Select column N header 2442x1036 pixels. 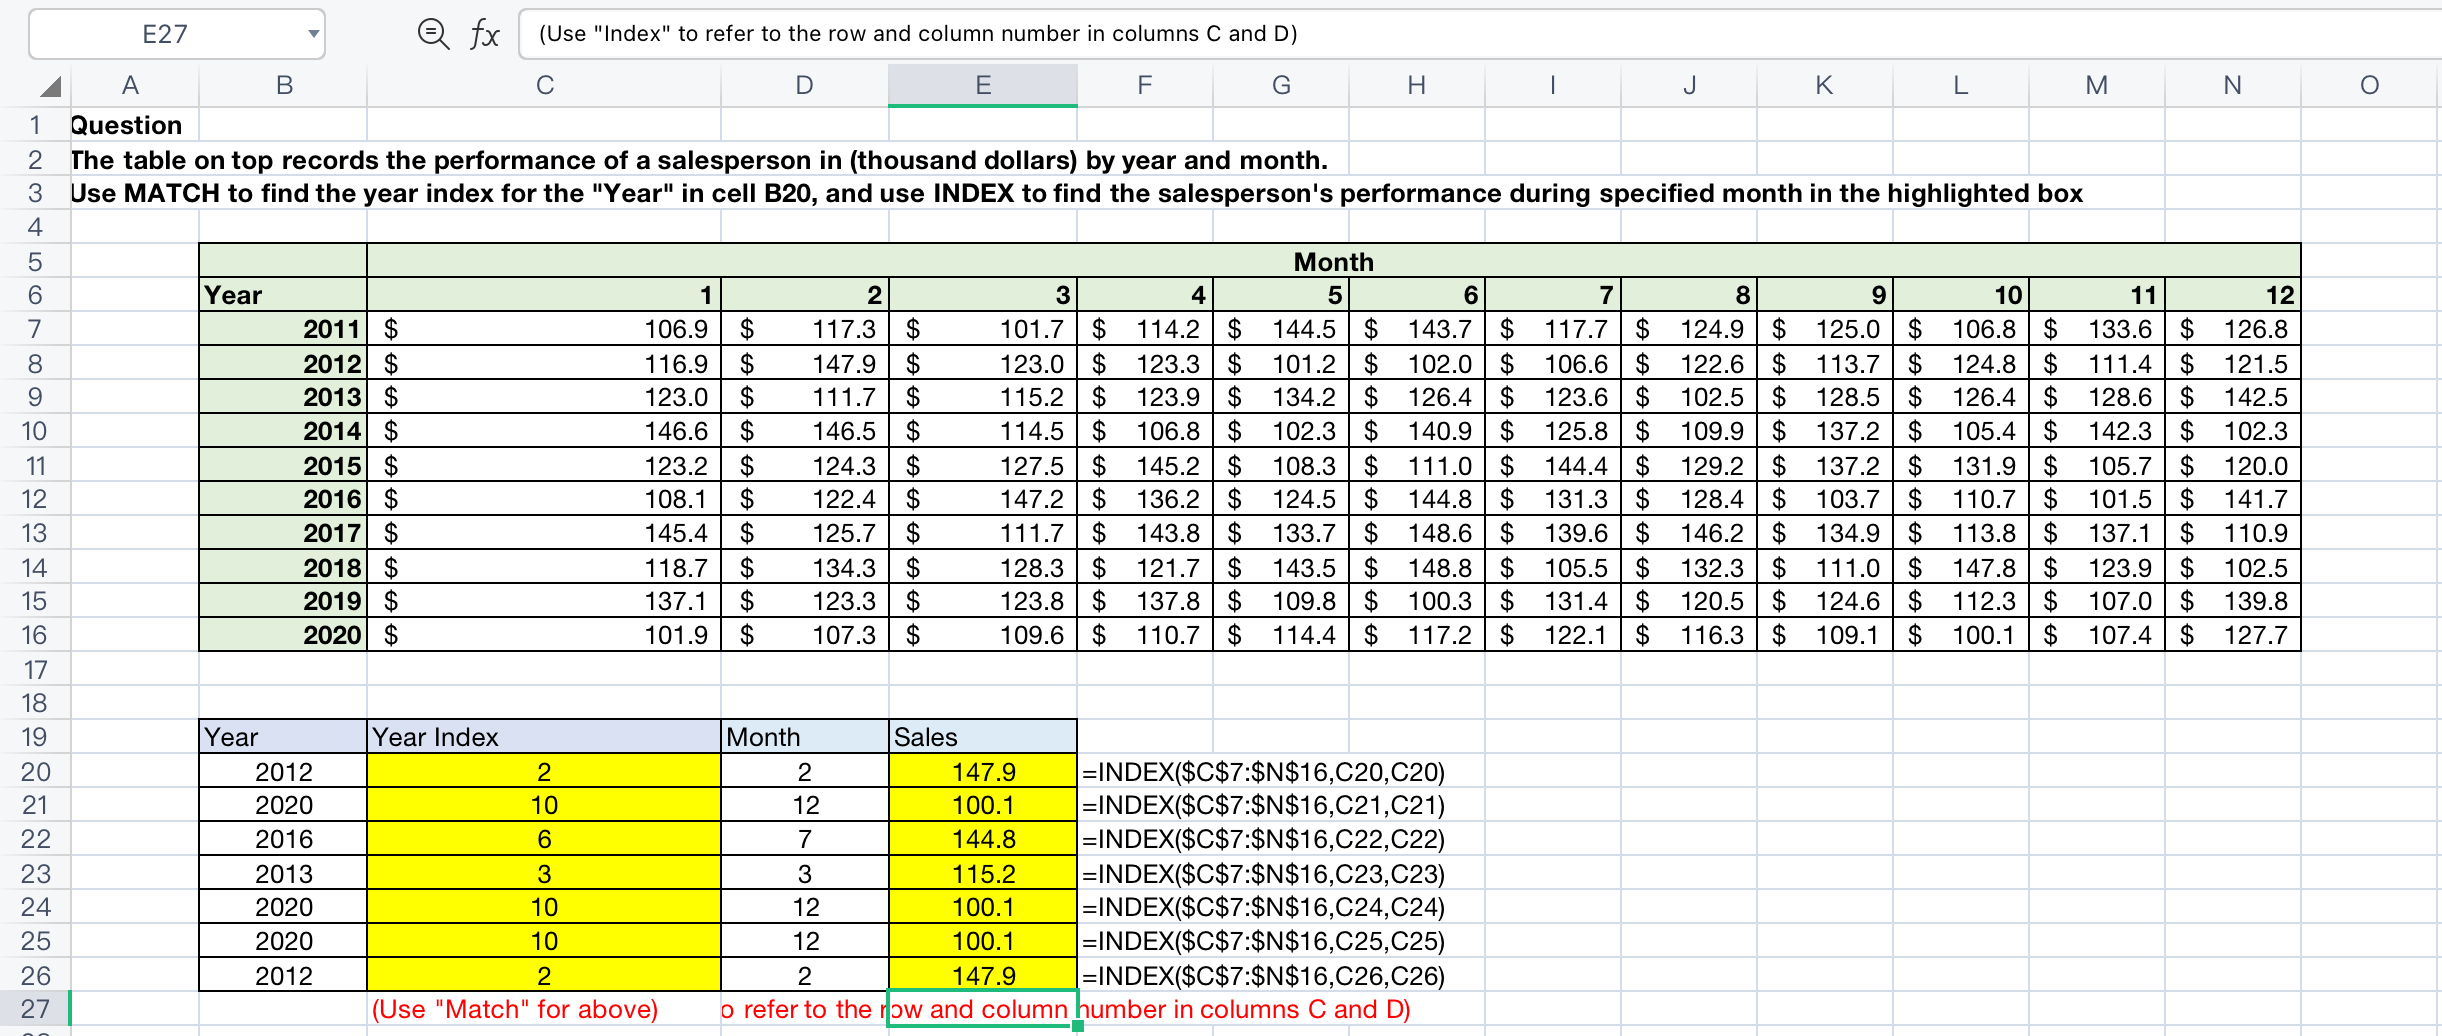(2233, 86)
